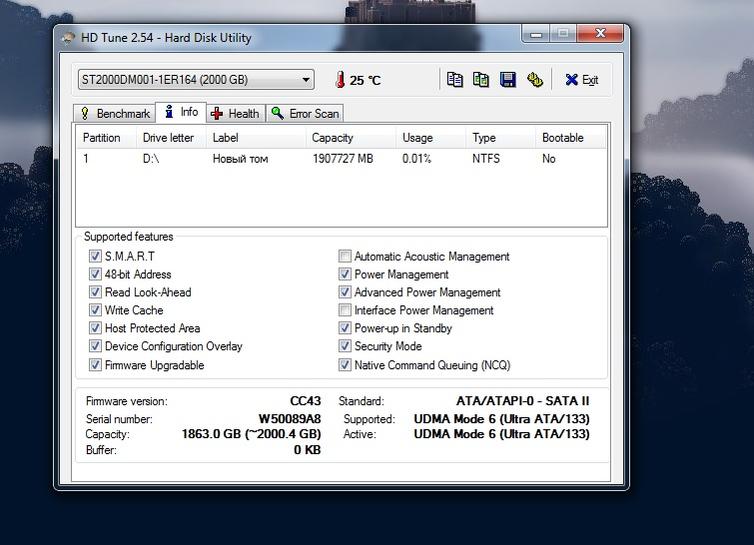The height and width of the screenshot is (545, 754).
Task: Toggle the Power Management checkbox
Action: pyautogui.click(x=345, y=274)
